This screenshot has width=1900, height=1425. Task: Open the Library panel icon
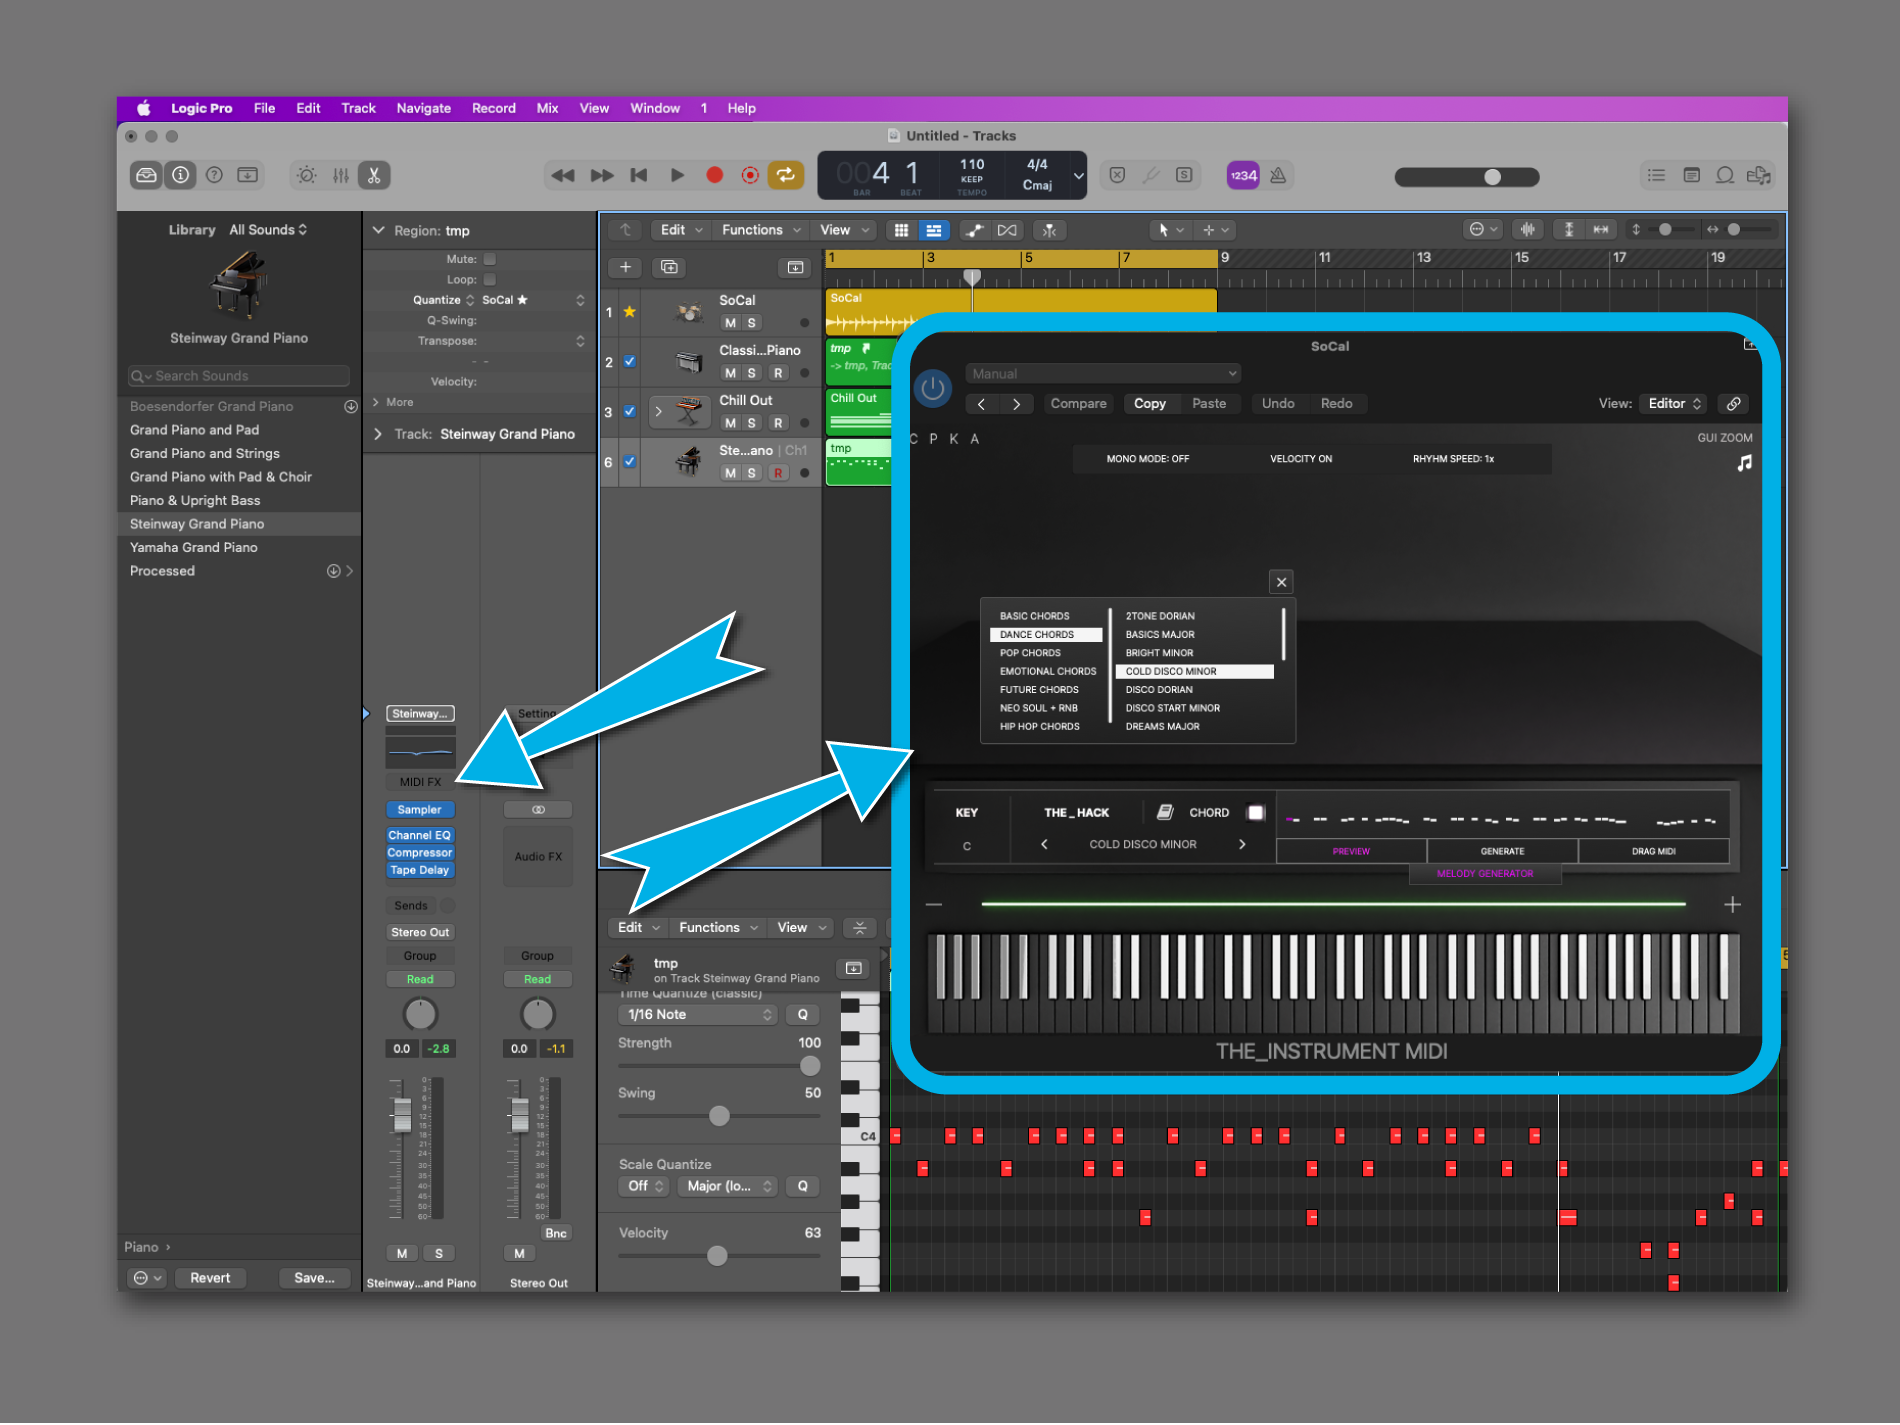click(147, 175)
